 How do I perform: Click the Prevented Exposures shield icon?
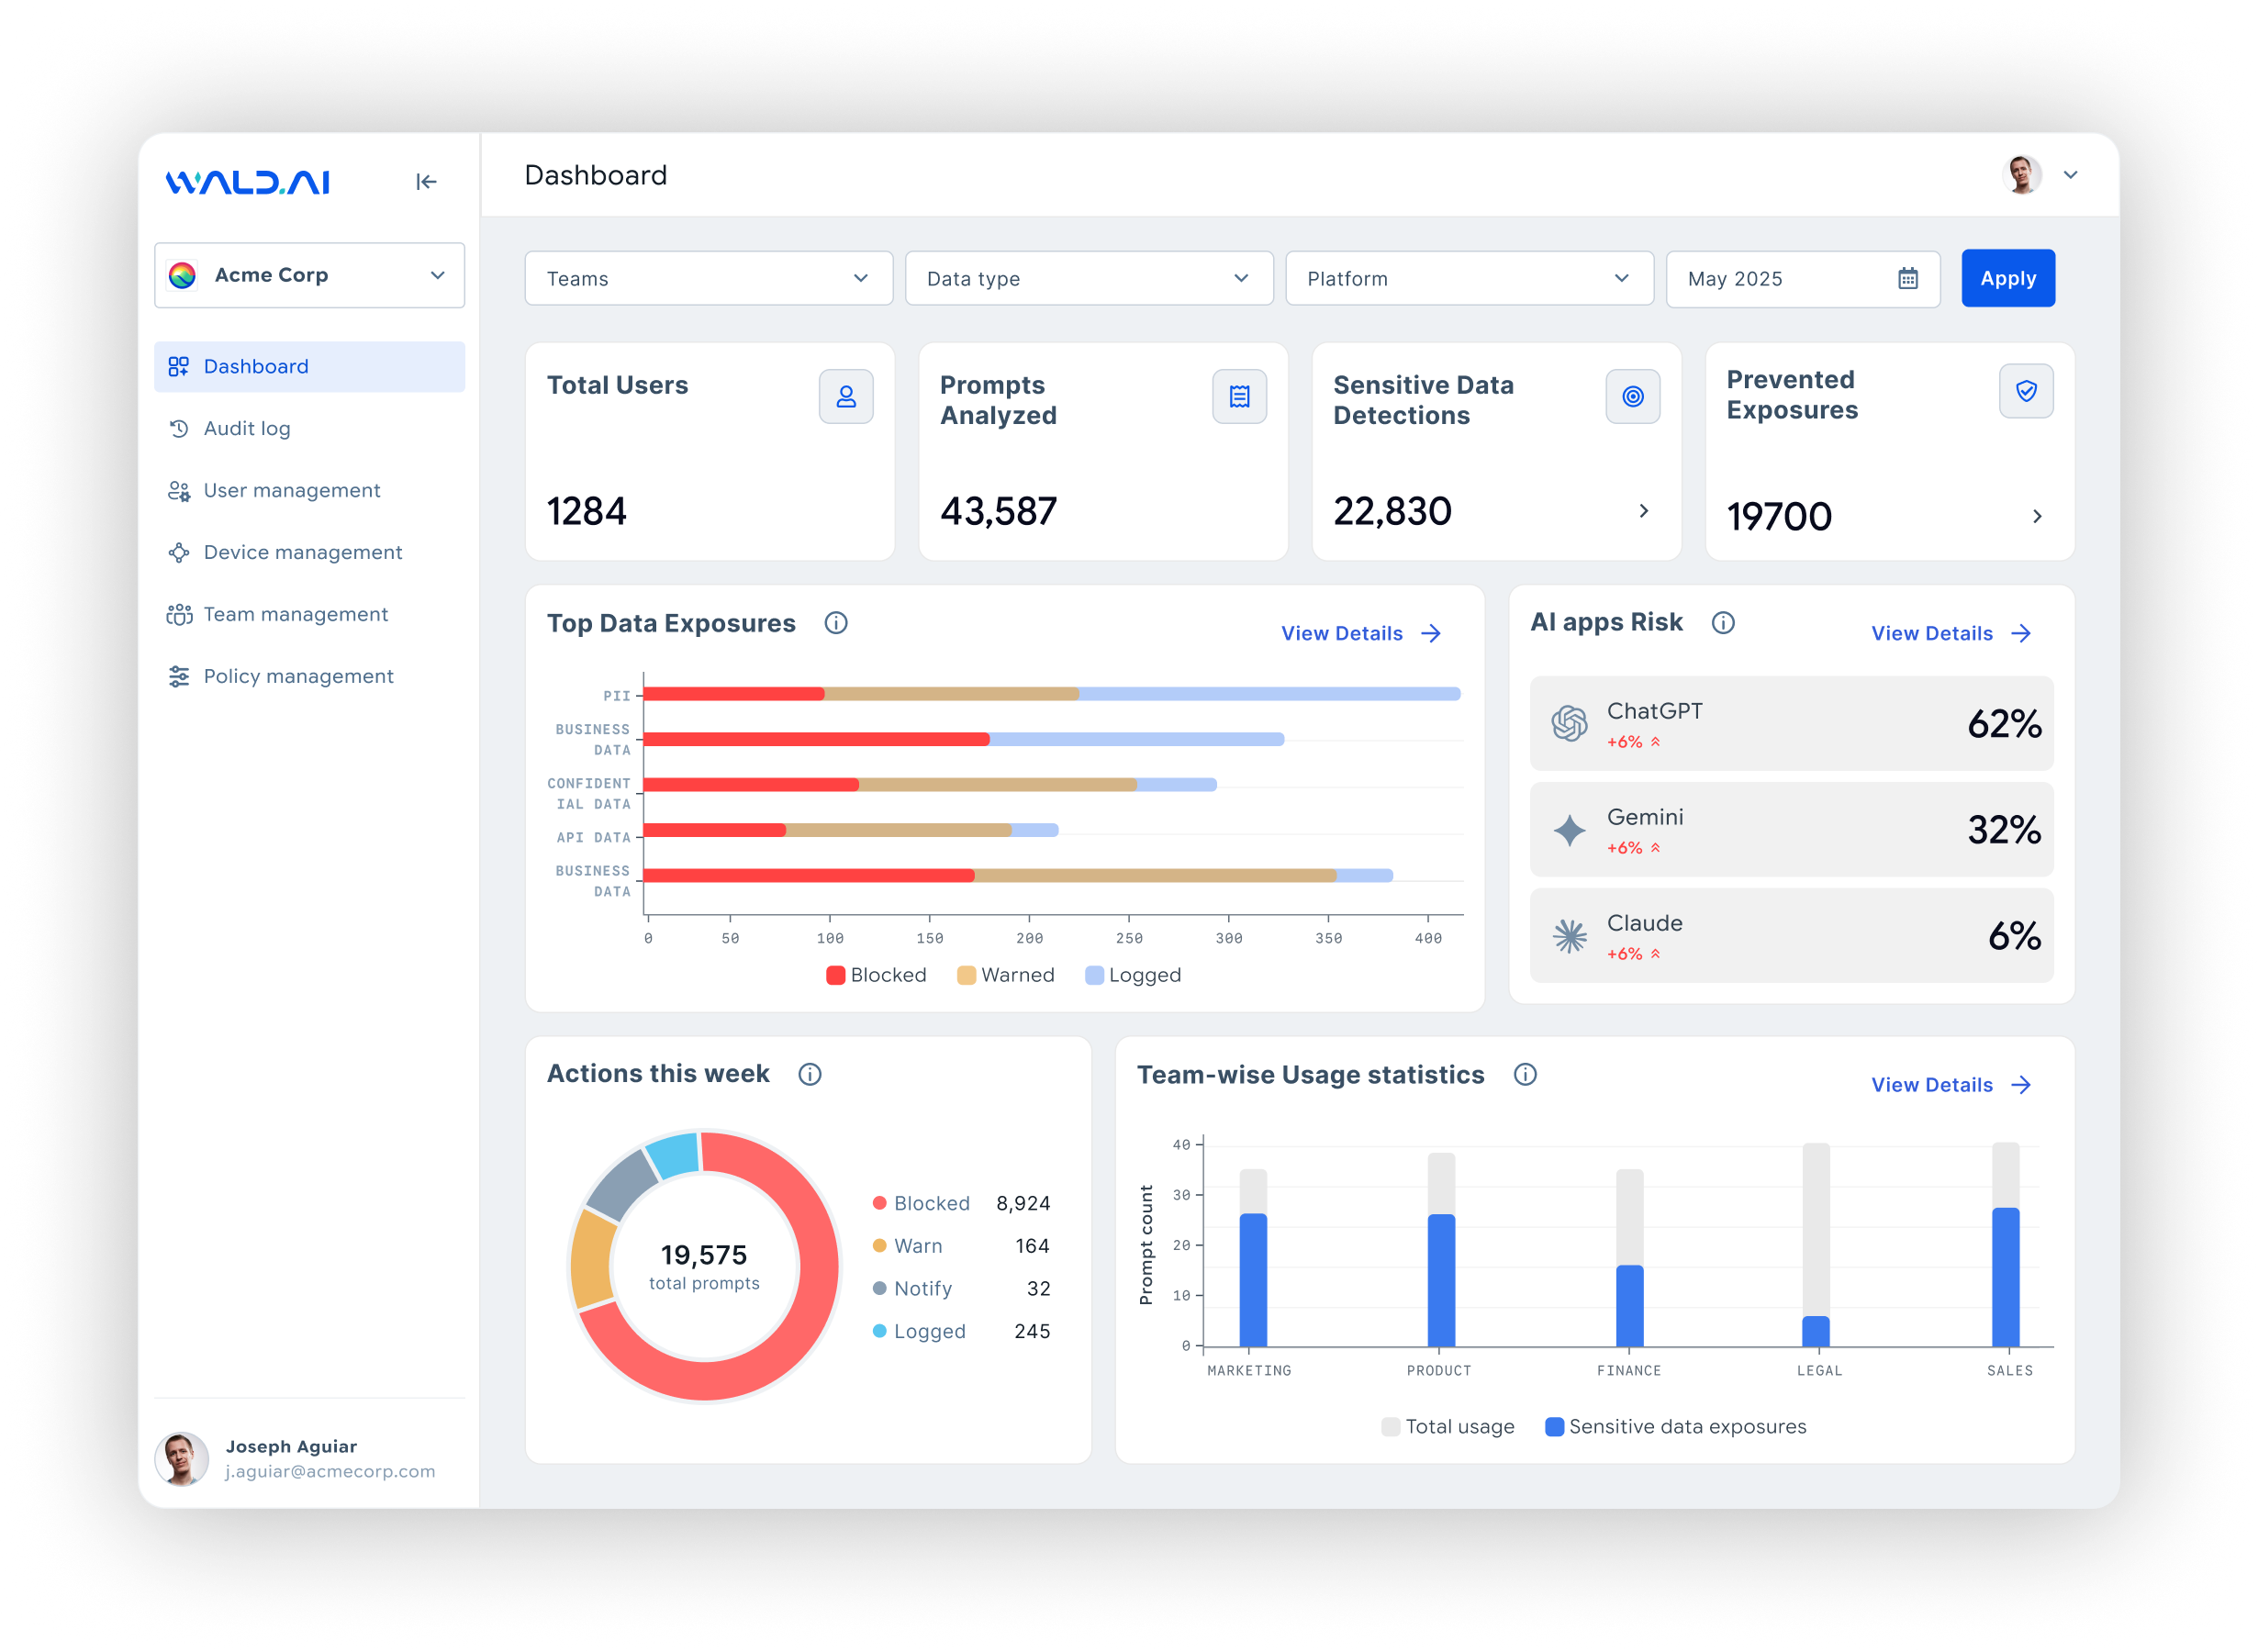2026,391
